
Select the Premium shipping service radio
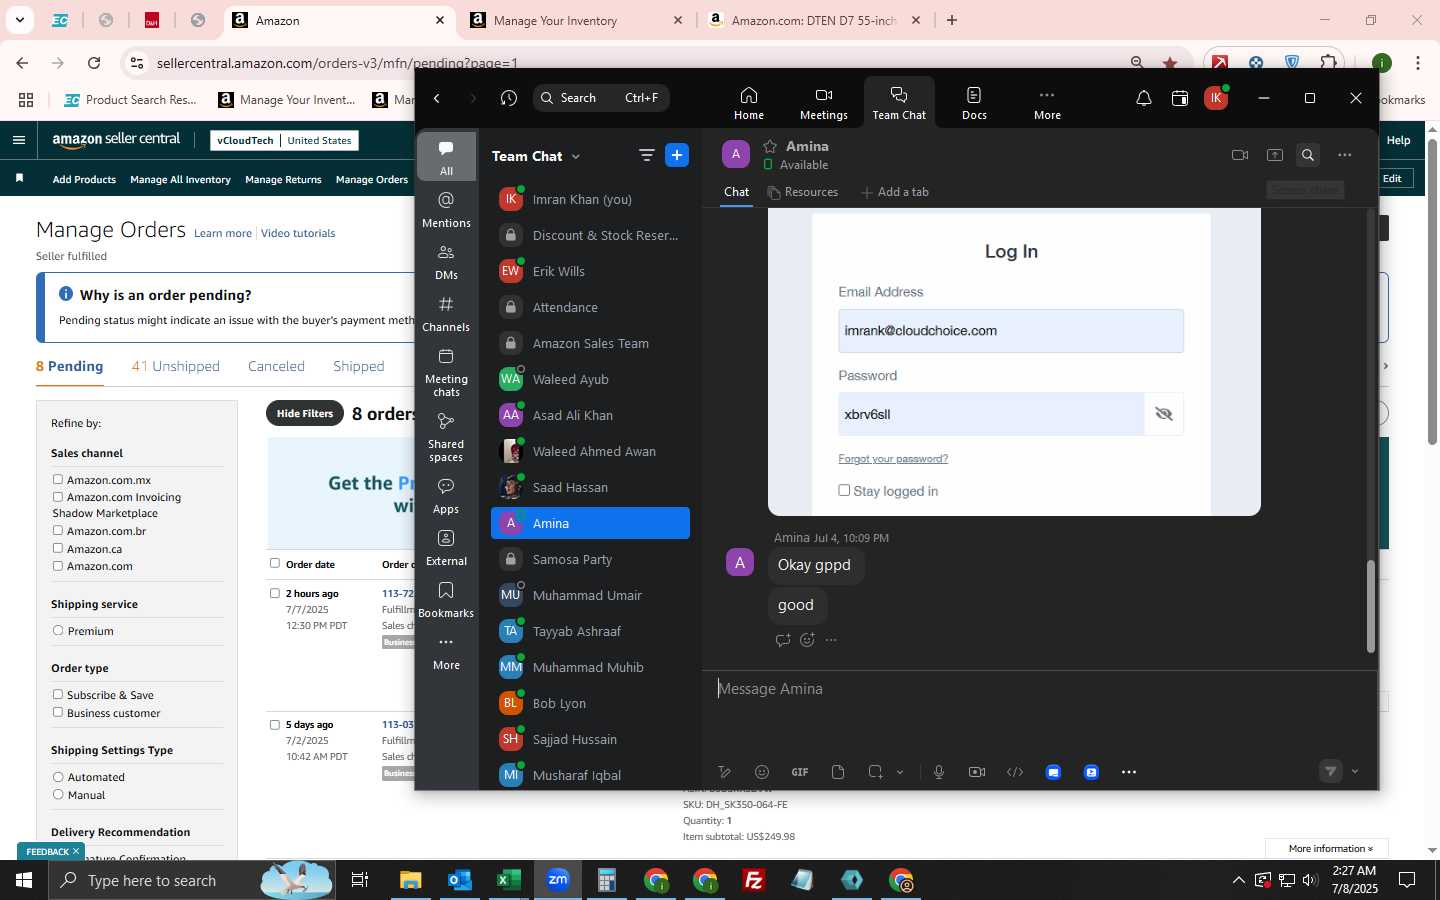click(x=58, y=631)
